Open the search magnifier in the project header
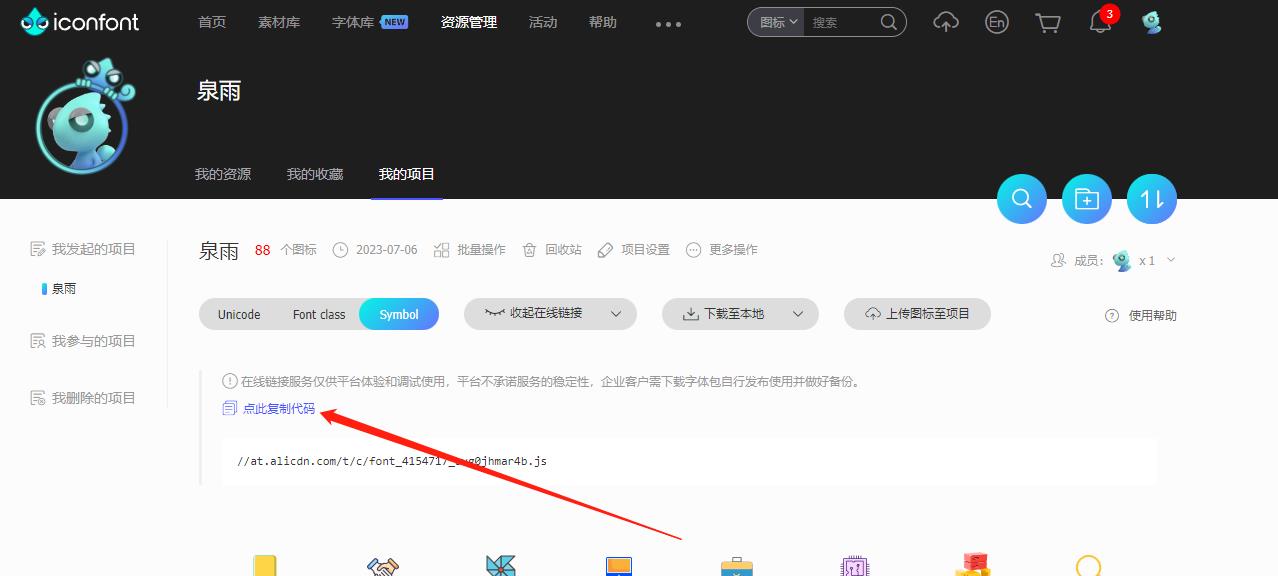 (x=1021, y=199)
